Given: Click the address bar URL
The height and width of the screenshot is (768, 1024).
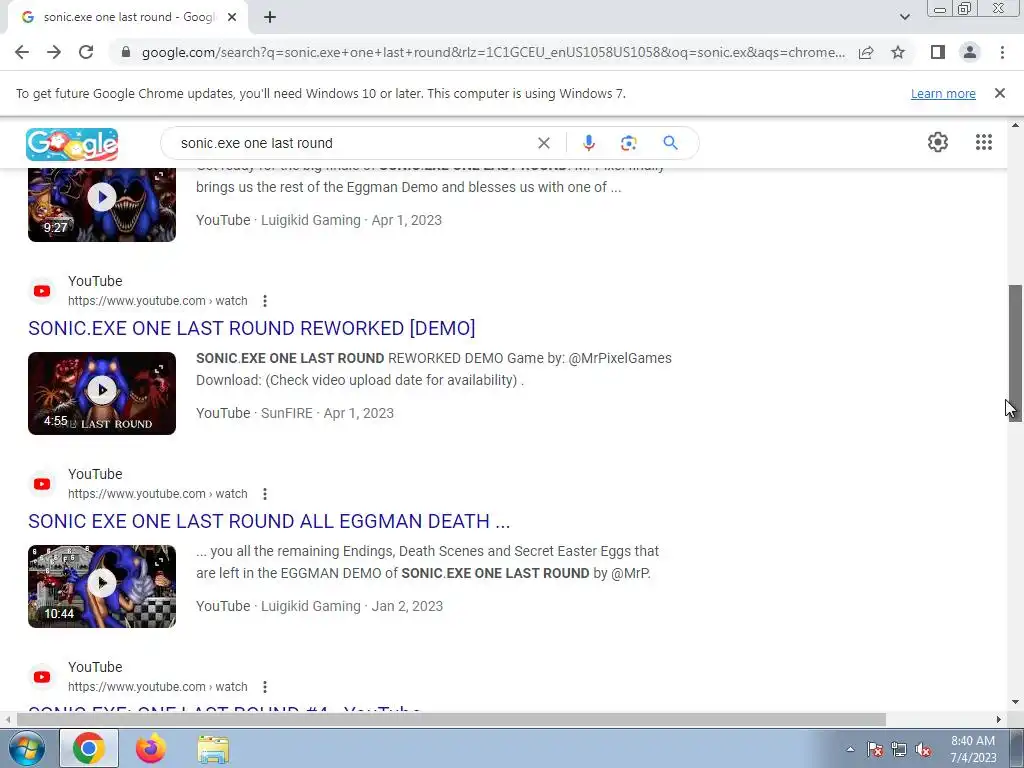Looking at the screenshot, I should point(493,52).
